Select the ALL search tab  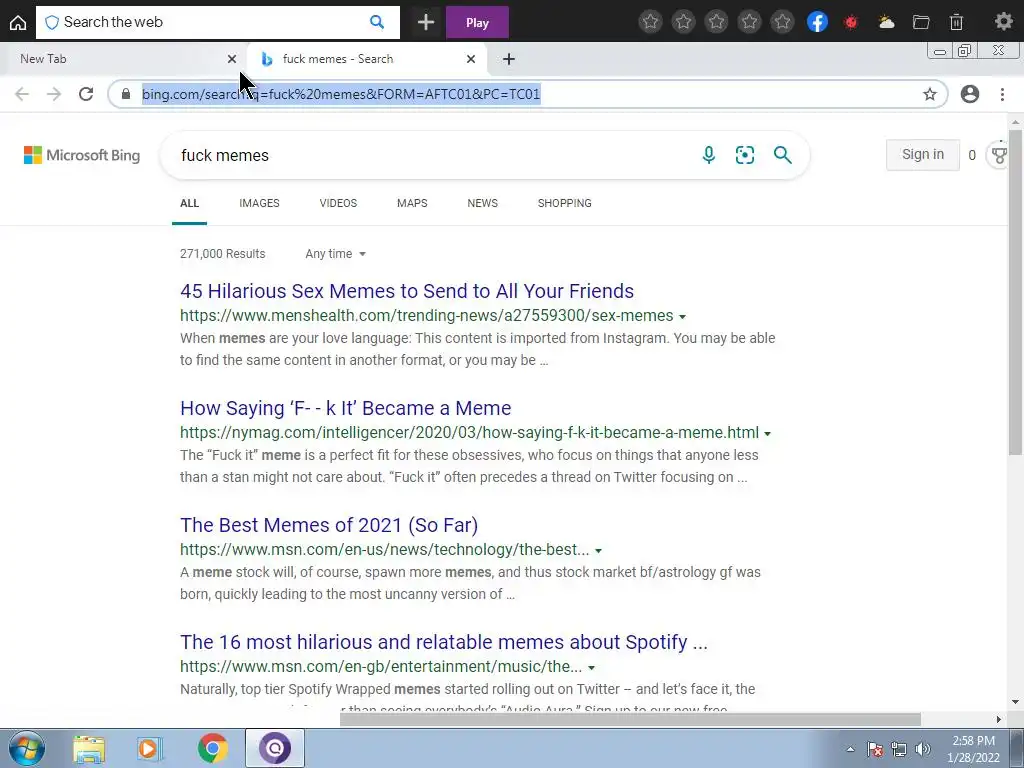click(x=189, y=203)
